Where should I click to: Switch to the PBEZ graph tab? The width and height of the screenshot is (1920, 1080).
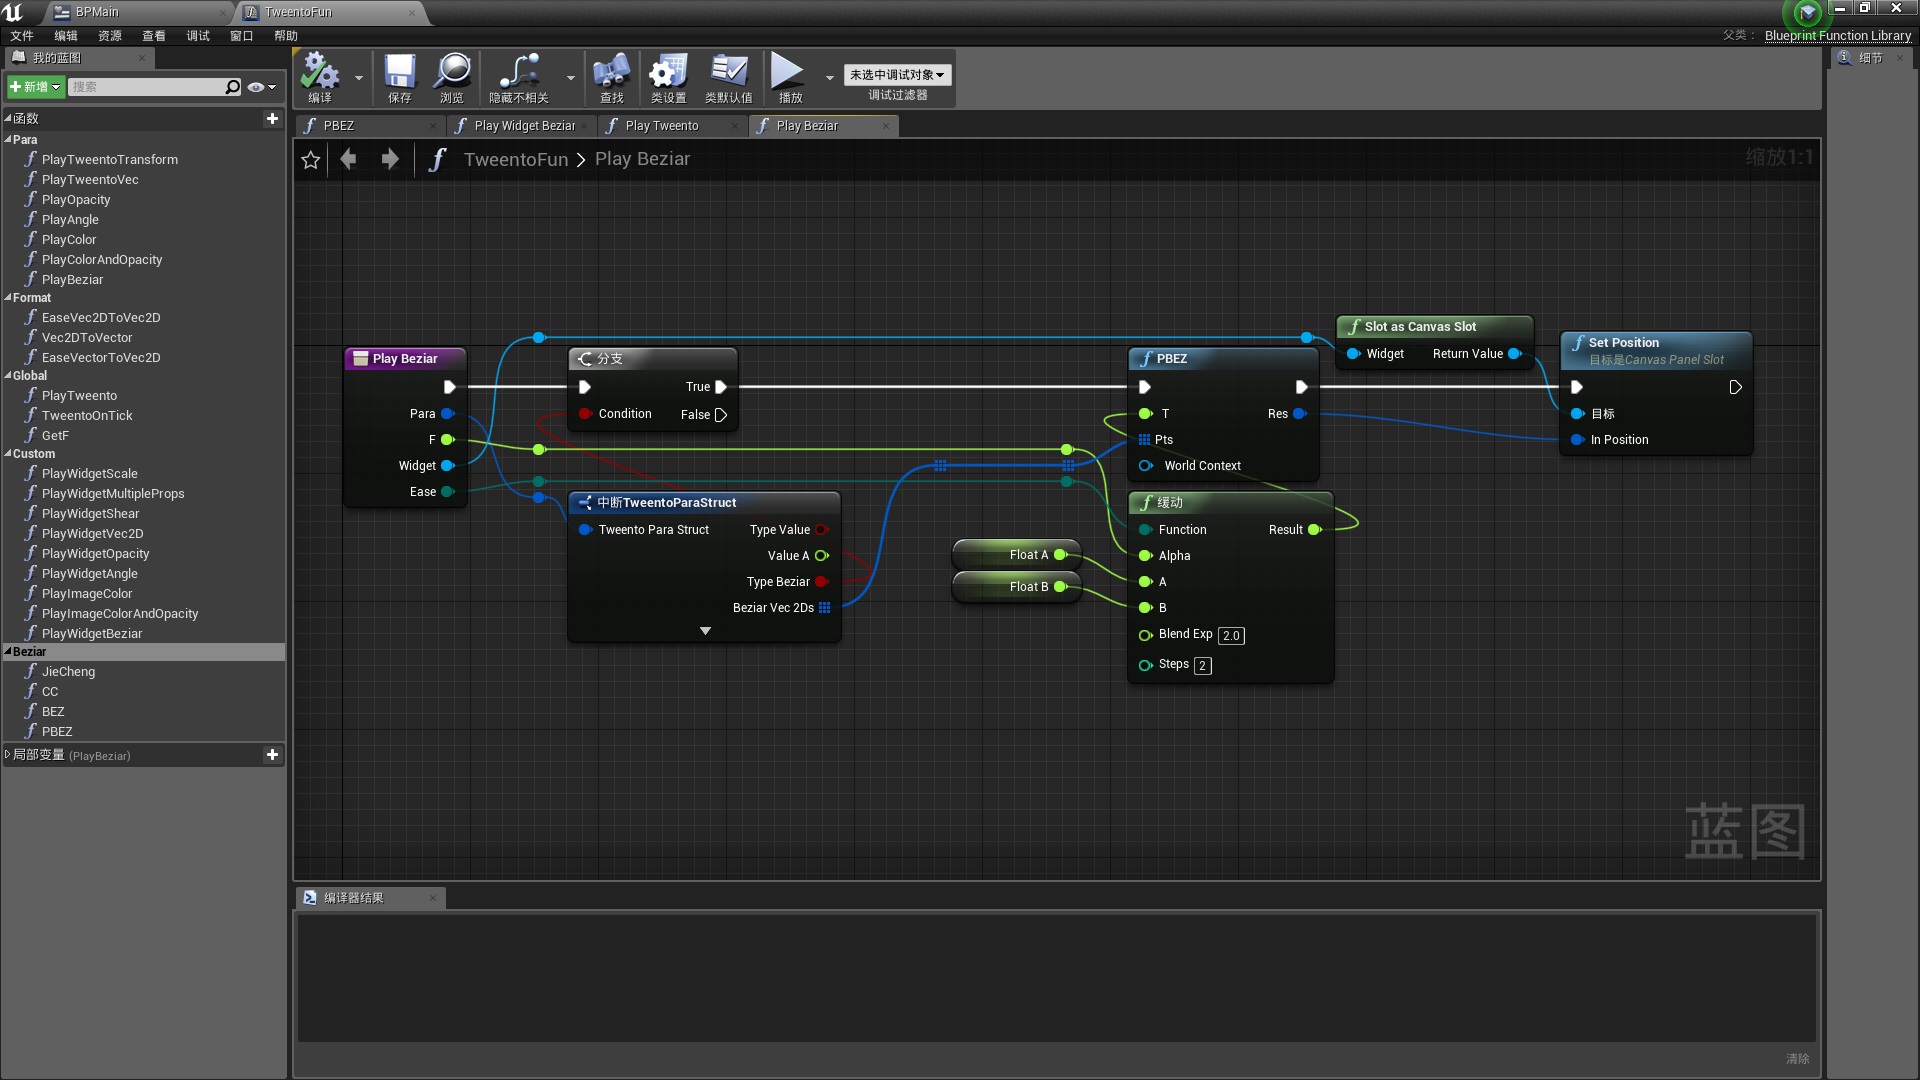click(370, 126)
